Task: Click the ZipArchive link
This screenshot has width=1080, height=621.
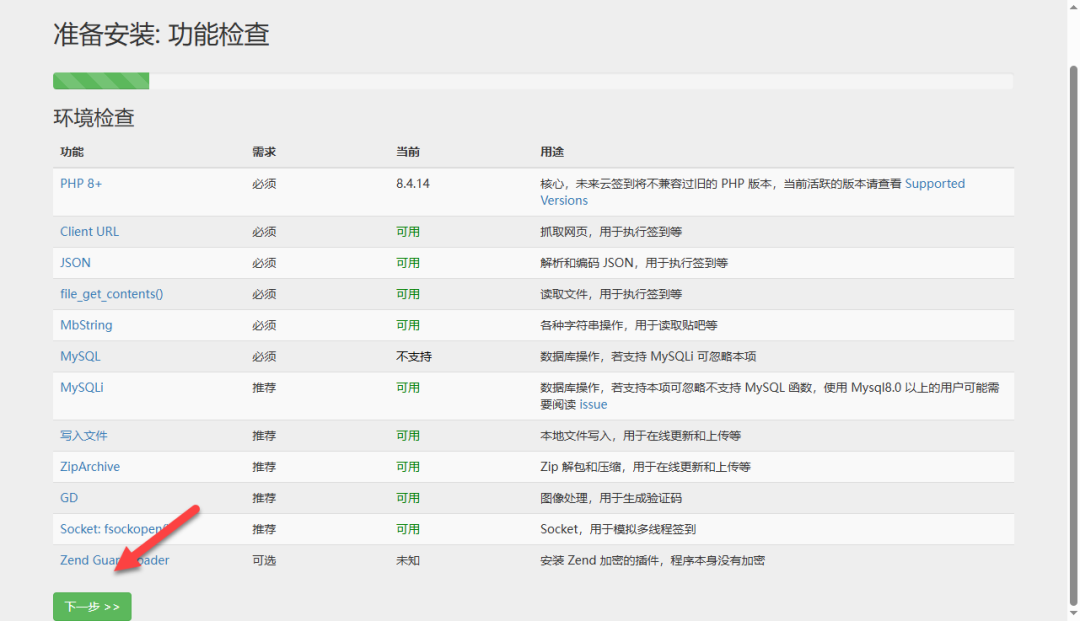Action: (90, 466)
